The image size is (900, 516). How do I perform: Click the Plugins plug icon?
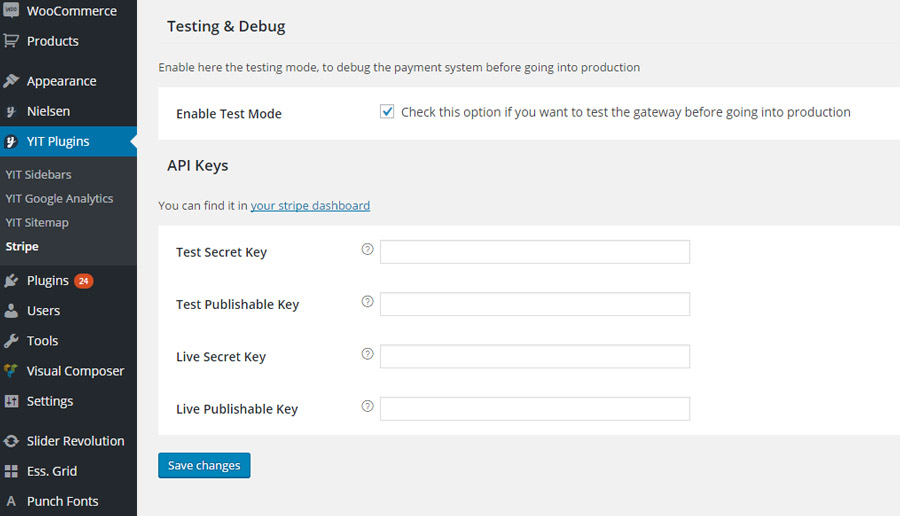click(11, 281)
